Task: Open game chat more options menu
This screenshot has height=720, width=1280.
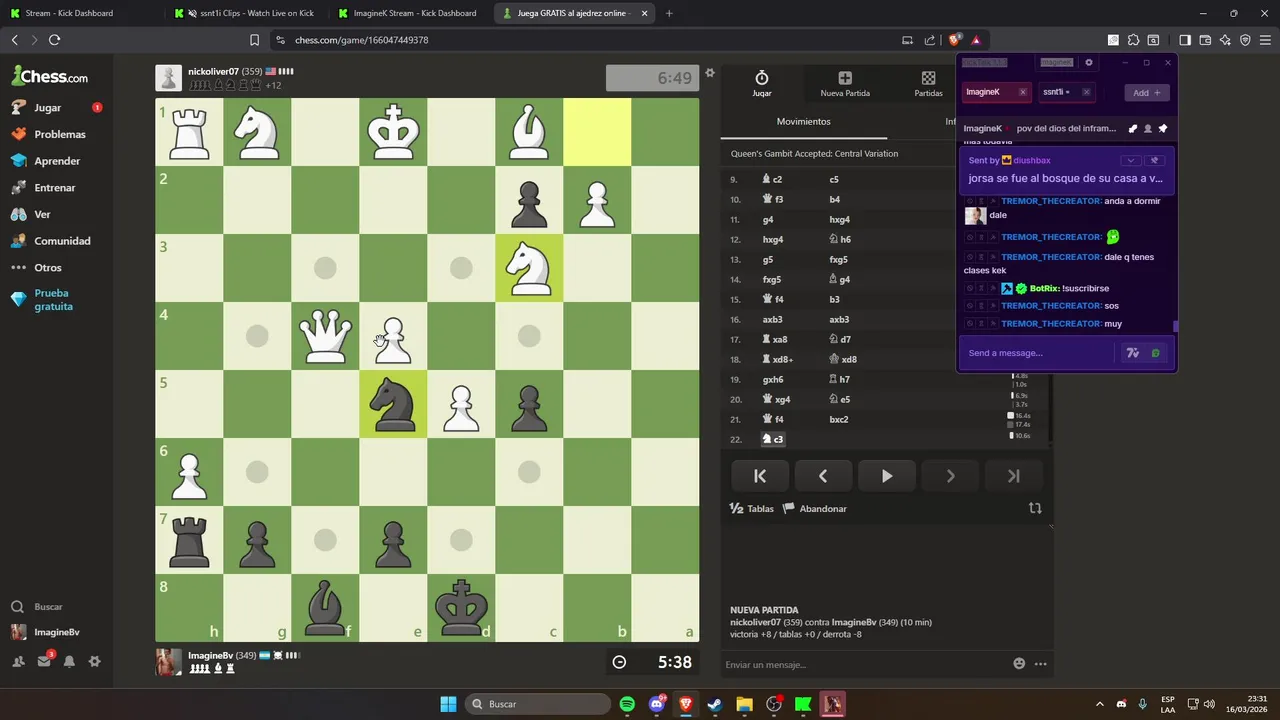Action: (1041, 663)
